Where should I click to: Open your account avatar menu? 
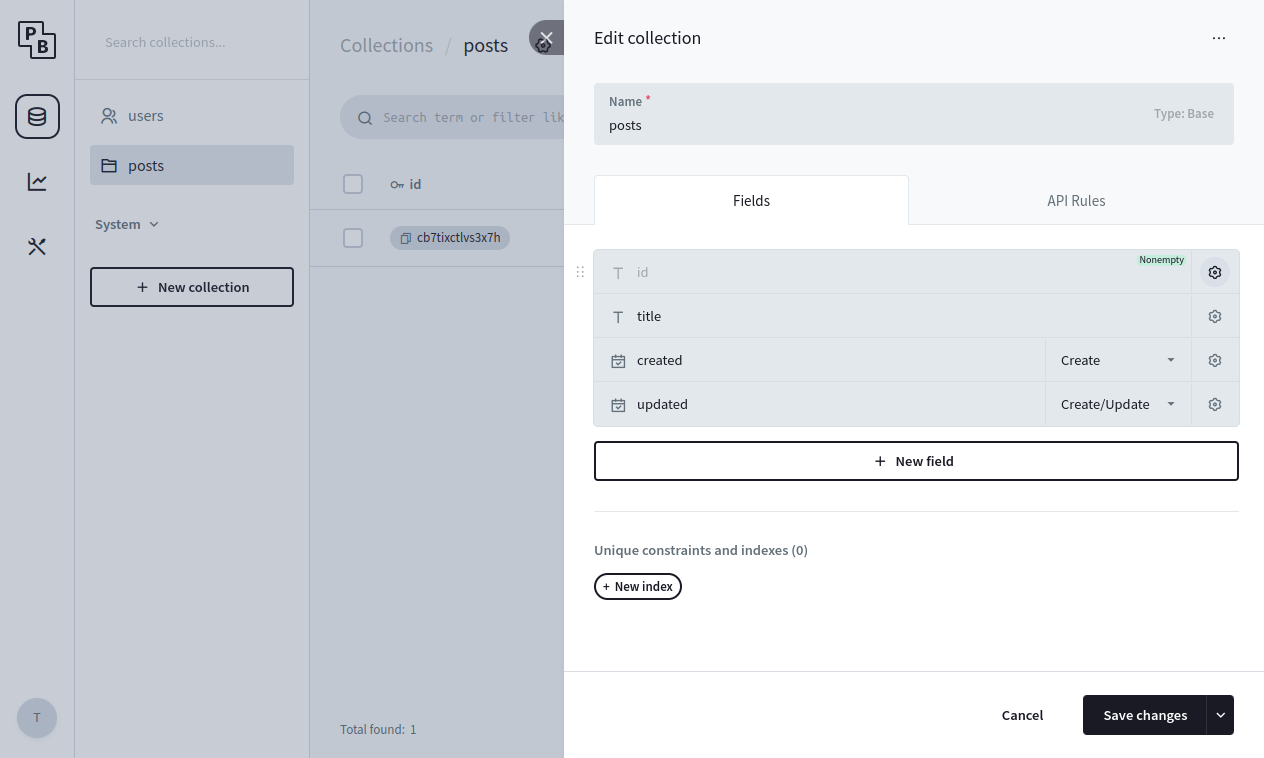[36, 718]
